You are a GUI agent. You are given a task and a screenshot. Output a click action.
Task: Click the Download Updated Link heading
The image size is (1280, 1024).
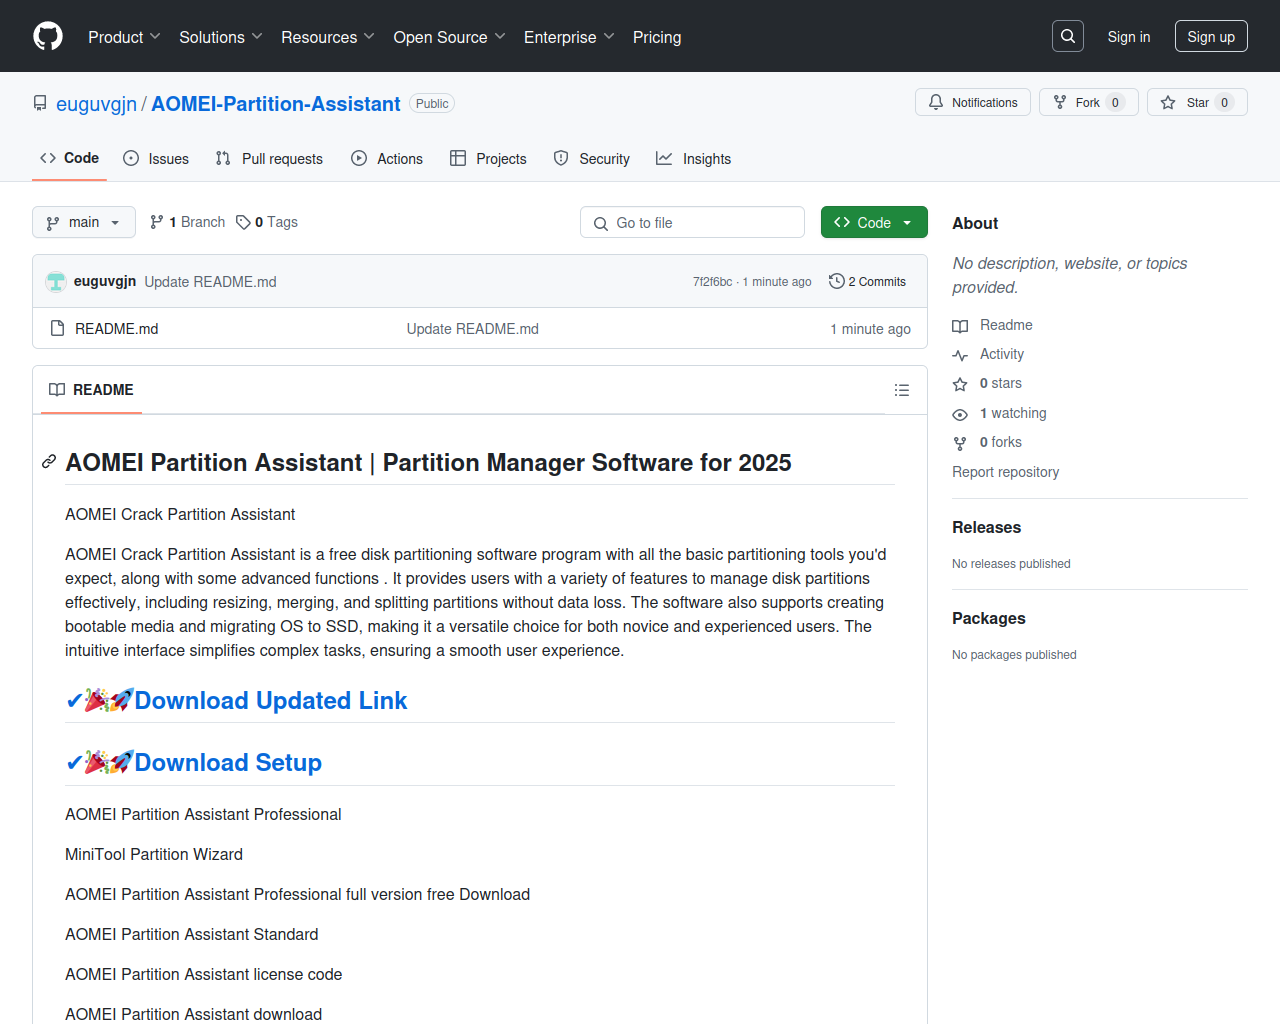(271, 700)
